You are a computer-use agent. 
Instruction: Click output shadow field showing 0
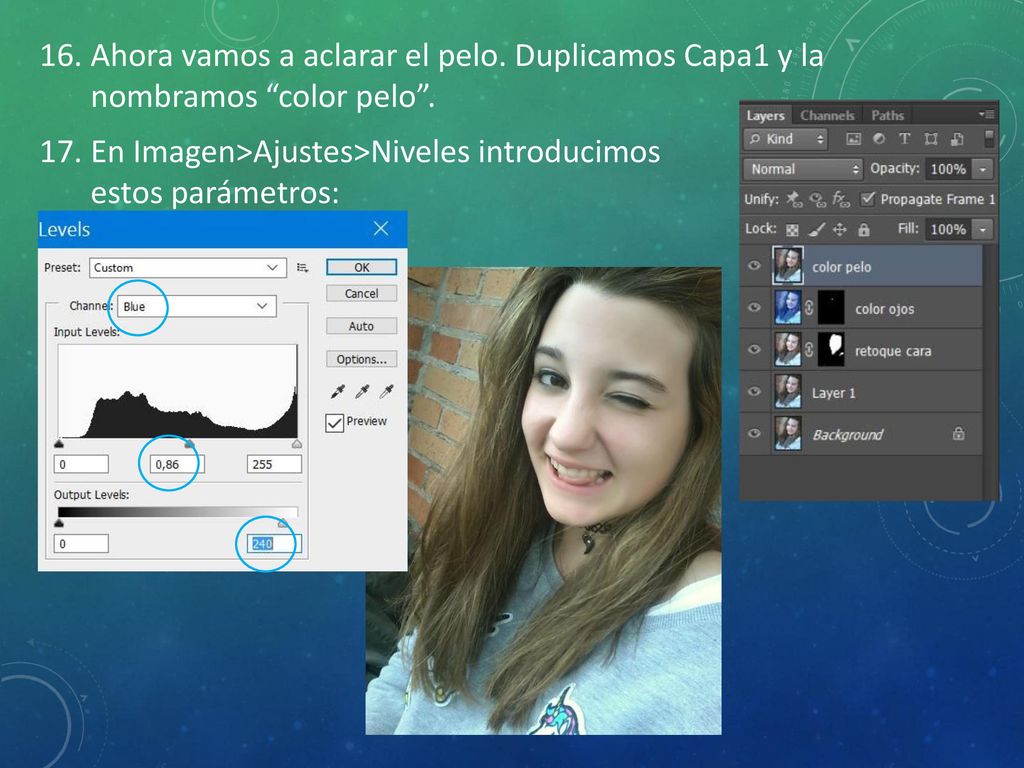click(81, 543)
